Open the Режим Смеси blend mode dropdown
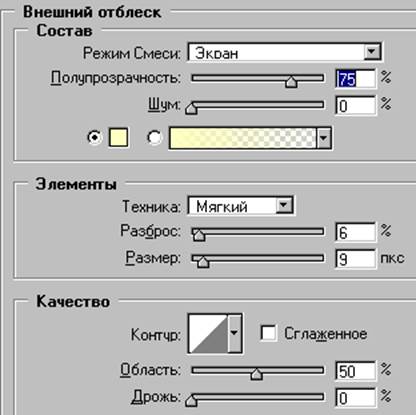 (x=285, y=52)
